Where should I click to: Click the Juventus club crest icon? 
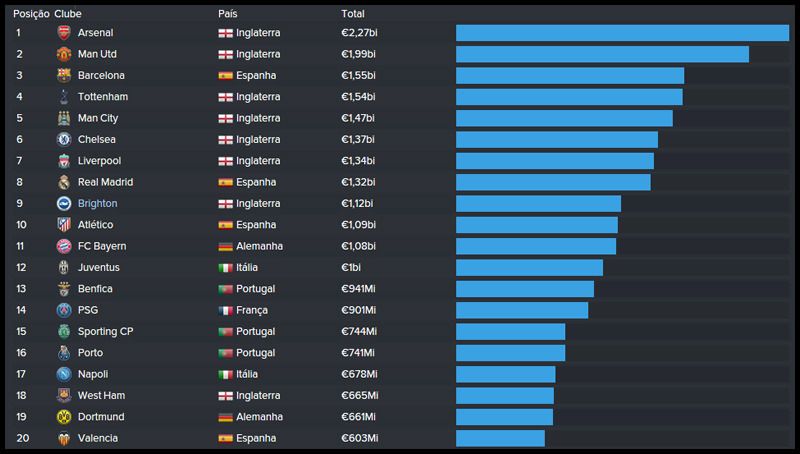click(64, 268)
